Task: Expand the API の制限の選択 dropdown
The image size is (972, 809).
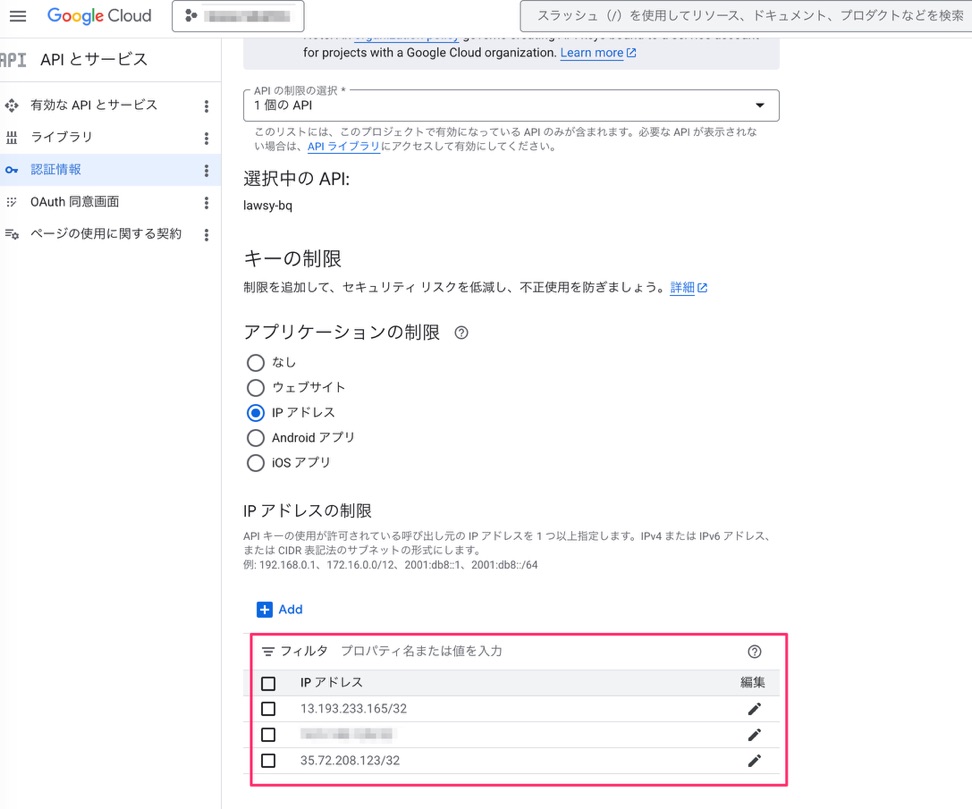Action: [511, 105]
